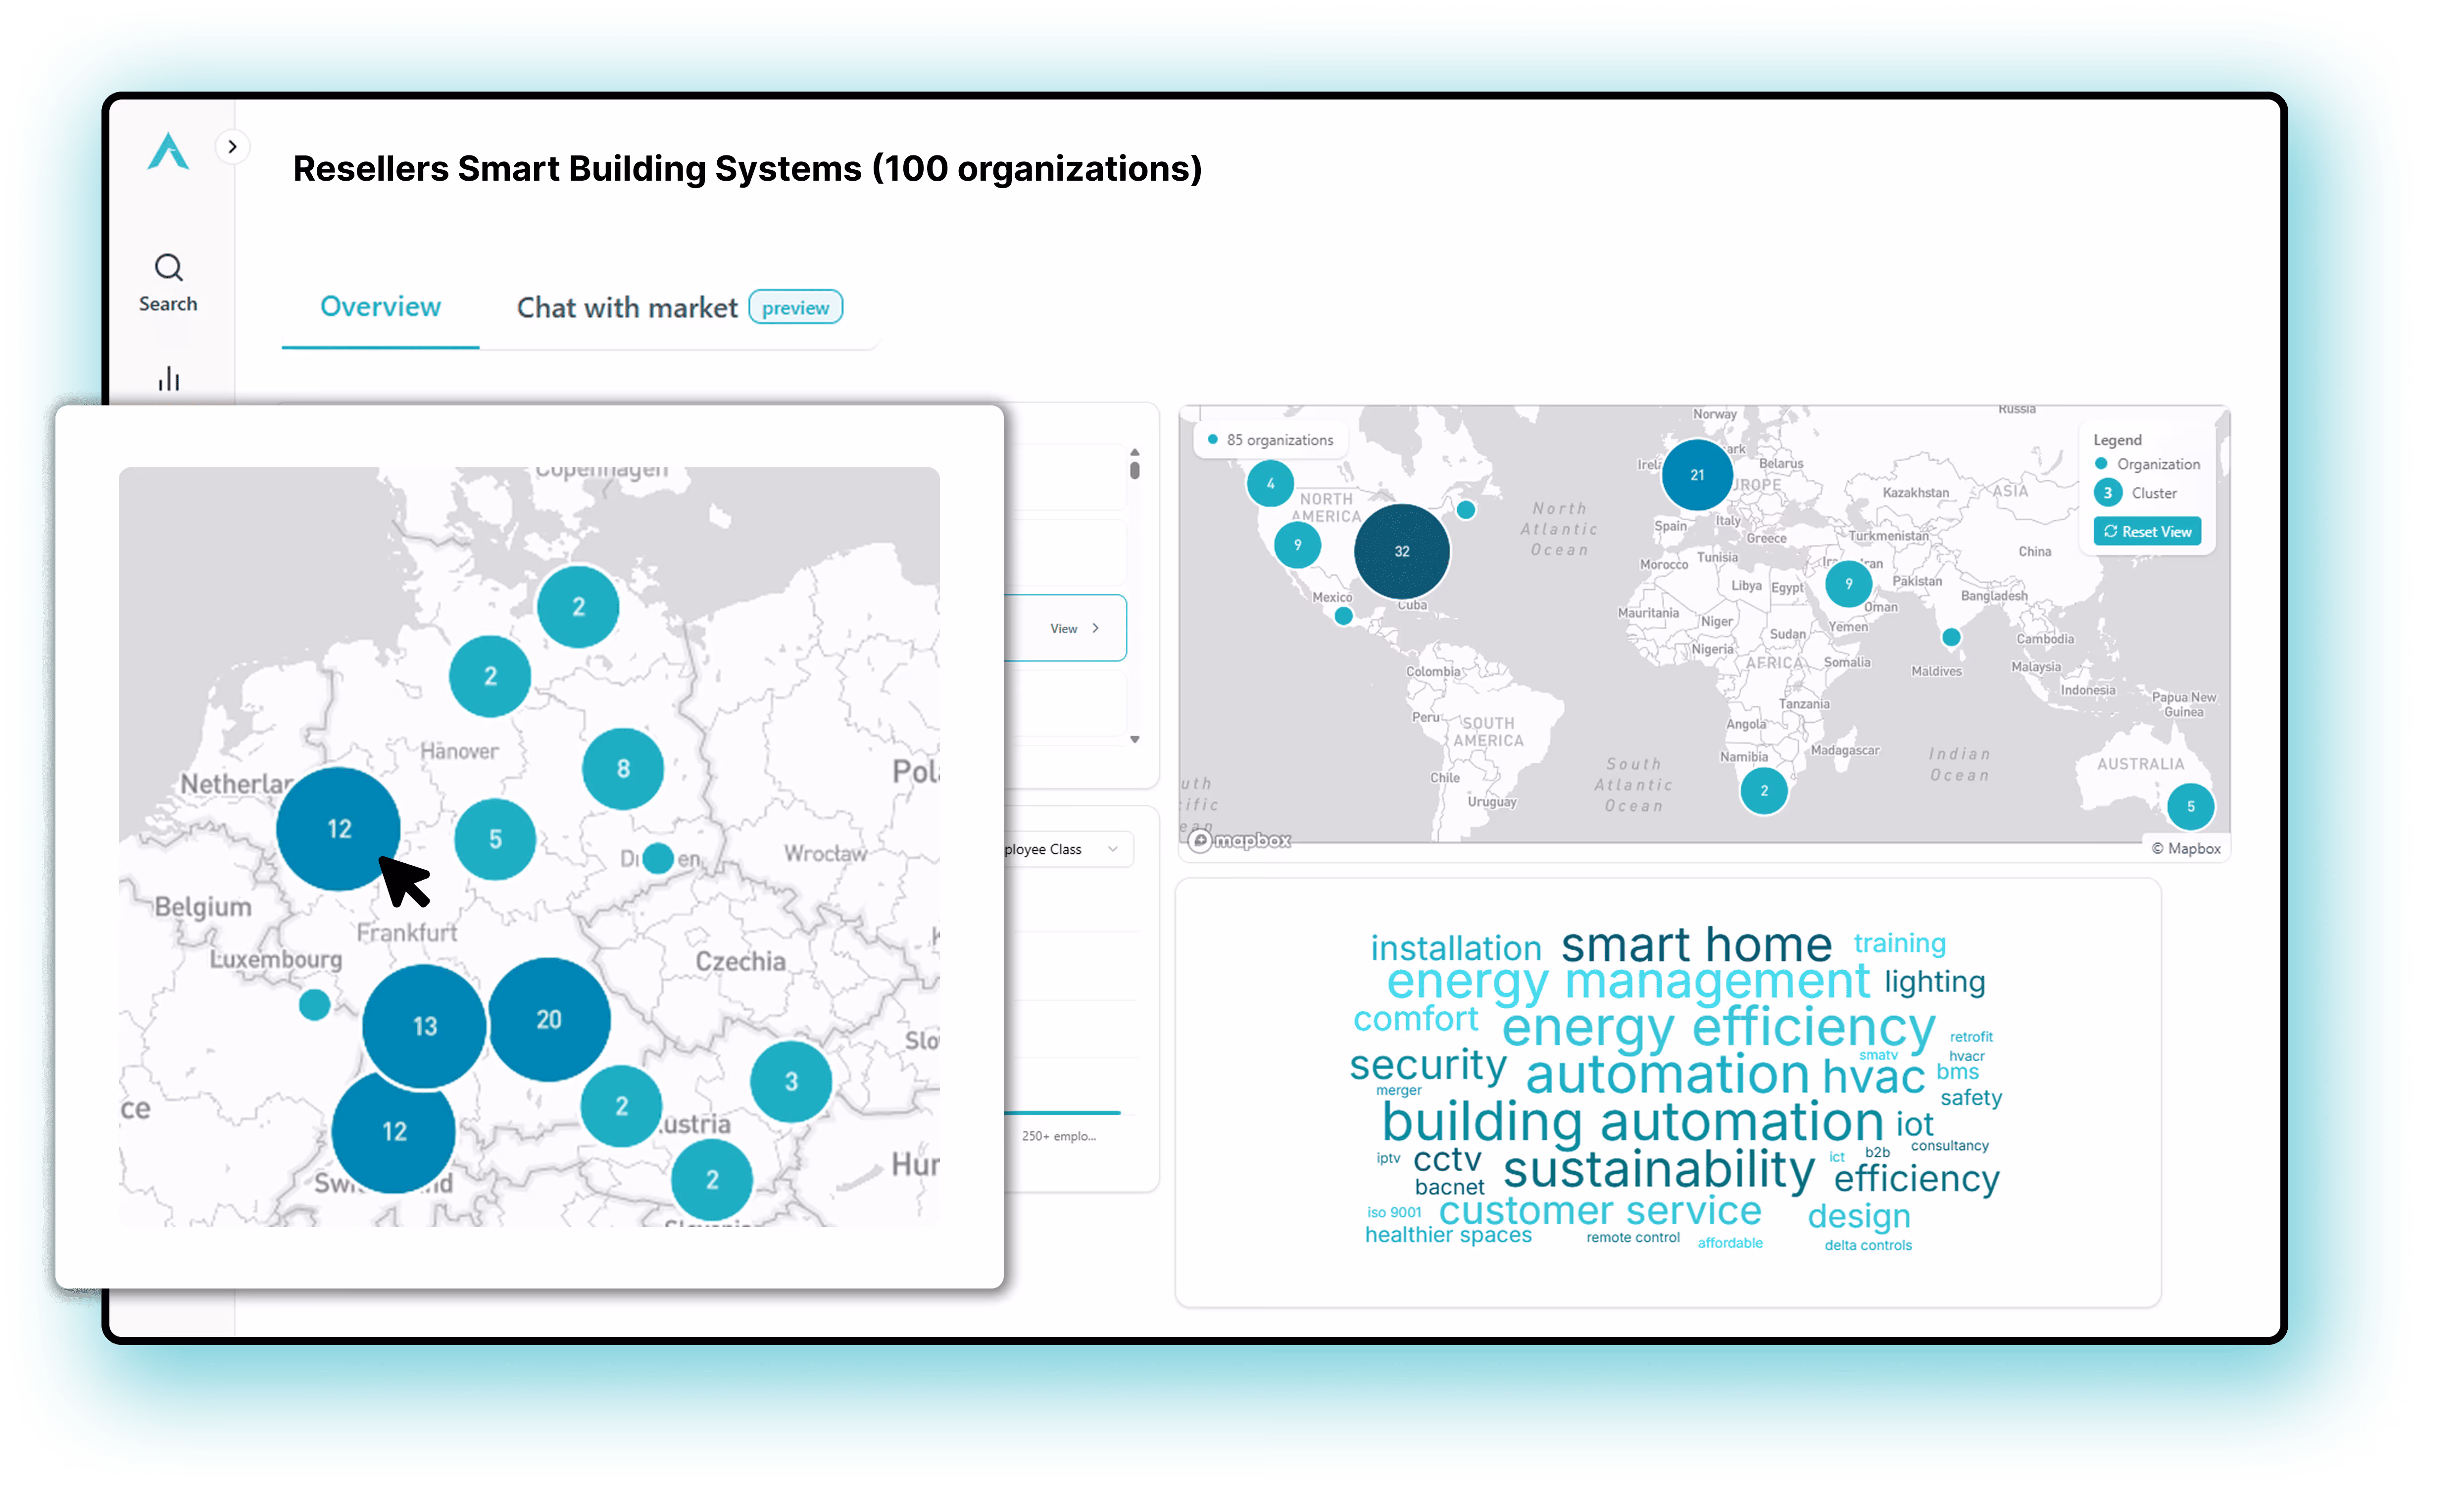
Task: Click the preview badge next to Chat with market
Action: [796, 308]
